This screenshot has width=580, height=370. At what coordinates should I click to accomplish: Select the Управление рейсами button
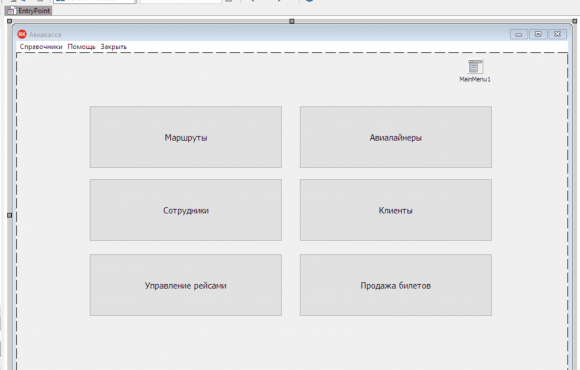[186, 285]
